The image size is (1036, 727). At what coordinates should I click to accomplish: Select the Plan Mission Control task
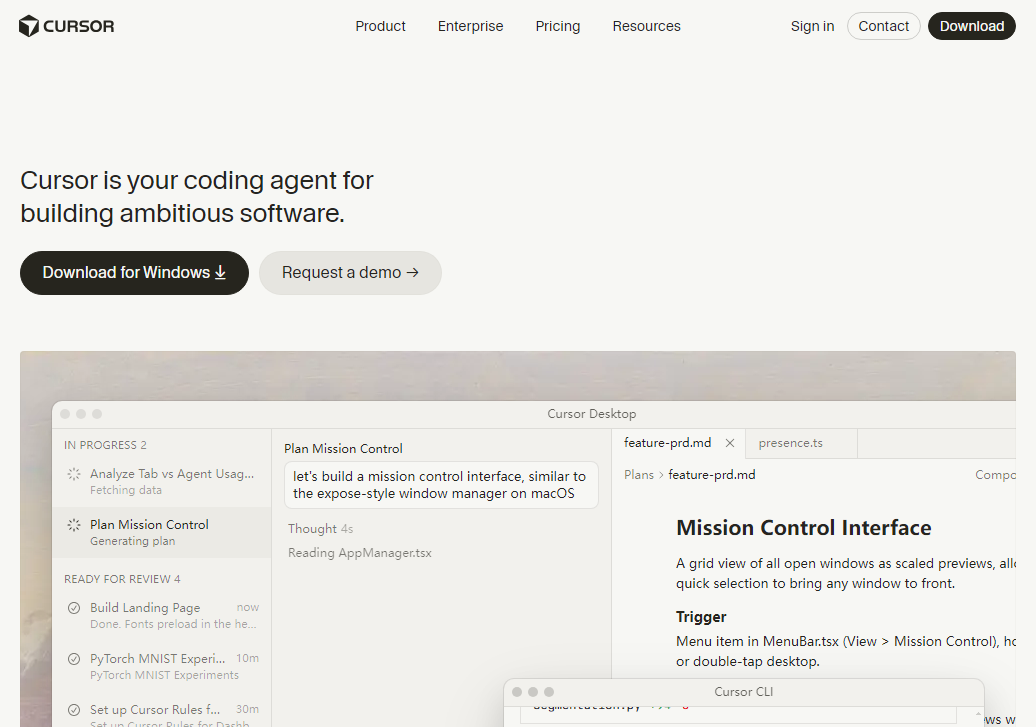click(162, 532)
